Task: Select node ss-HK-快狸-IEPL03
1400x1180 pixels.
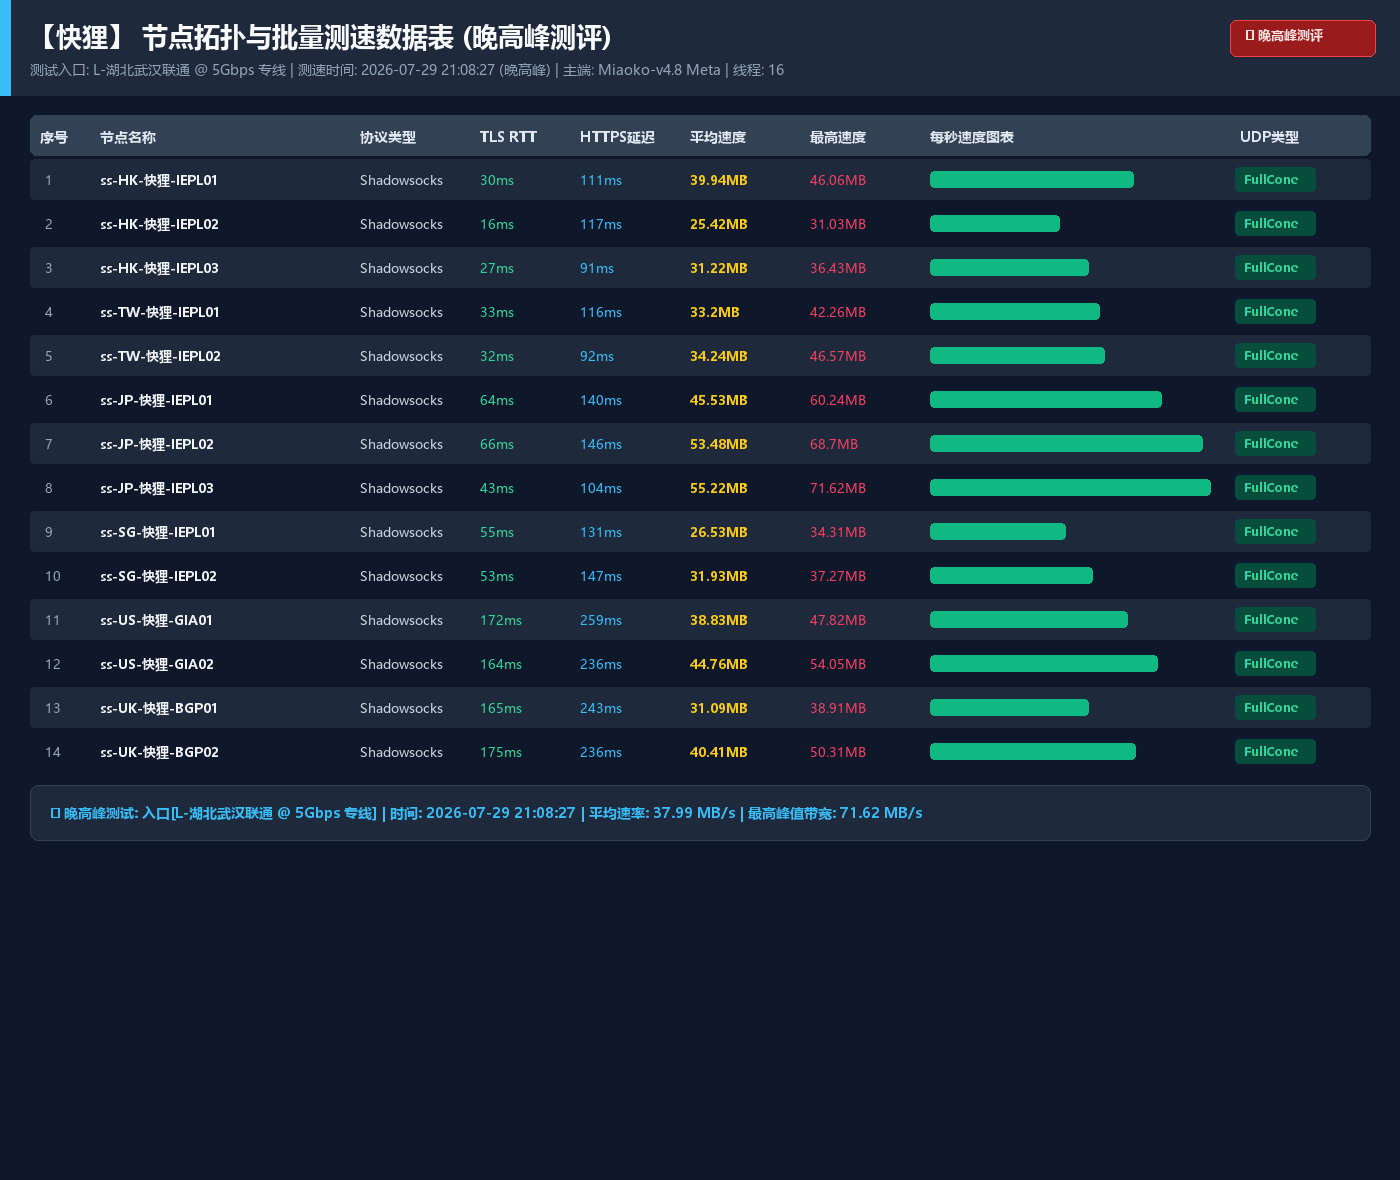Action: (x=159, y=268)
